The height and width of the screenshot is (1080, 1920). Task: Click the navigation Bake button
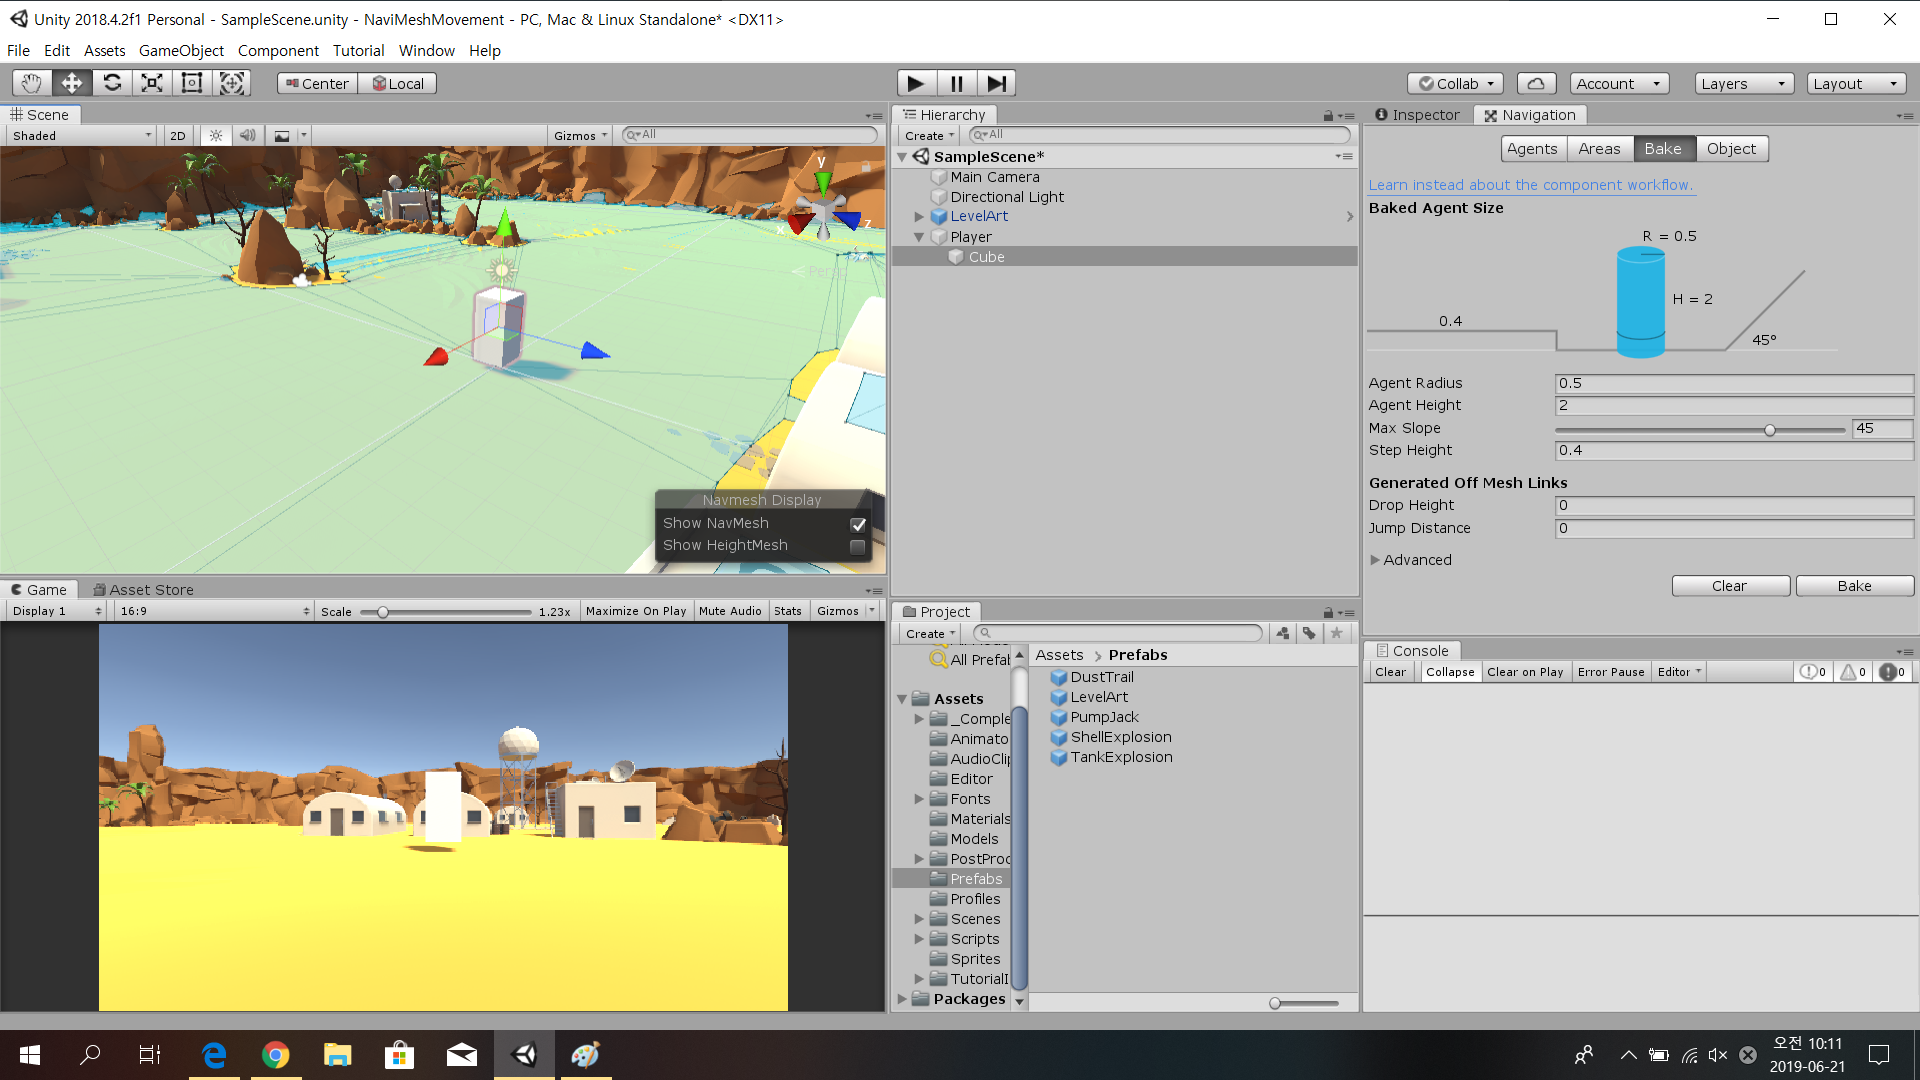[1854, 586]
